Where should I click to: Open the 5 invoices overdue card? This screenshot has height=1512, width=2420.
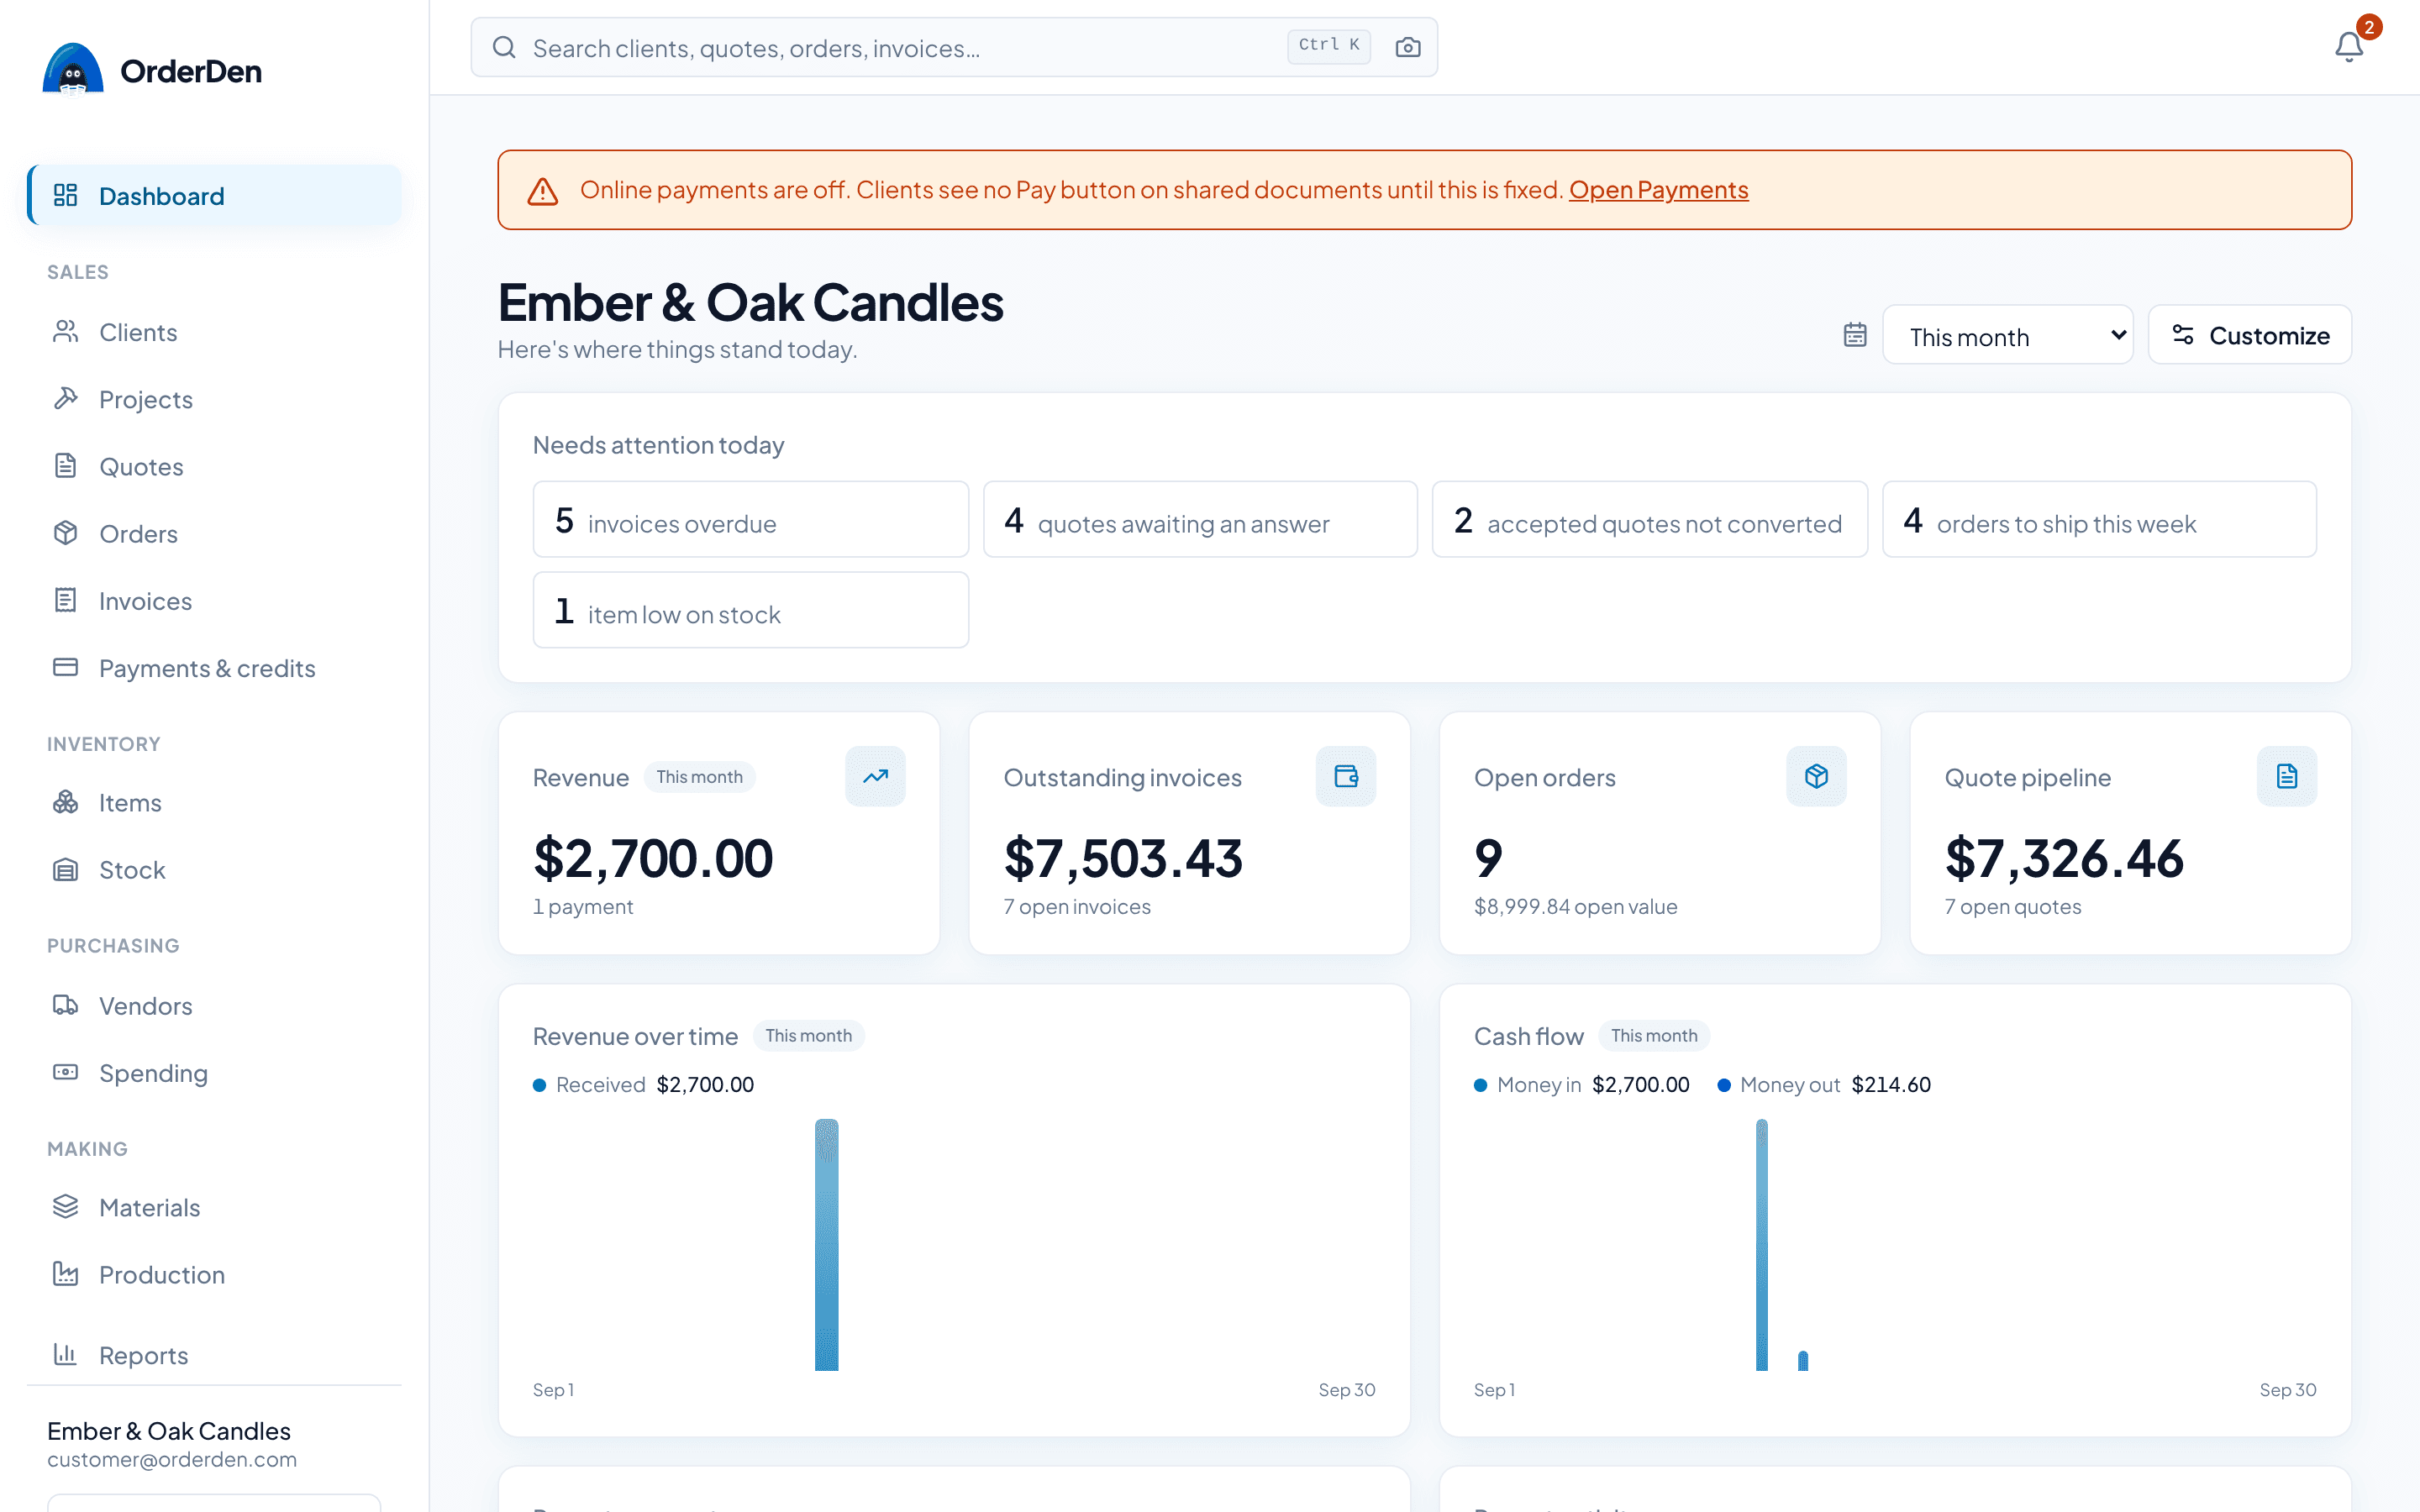750,519
